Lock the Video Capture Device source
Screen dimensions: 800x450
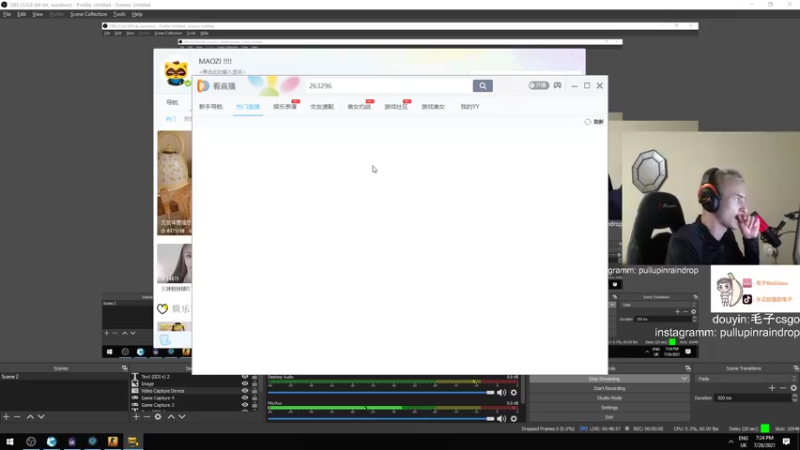(x=255, y=391)
